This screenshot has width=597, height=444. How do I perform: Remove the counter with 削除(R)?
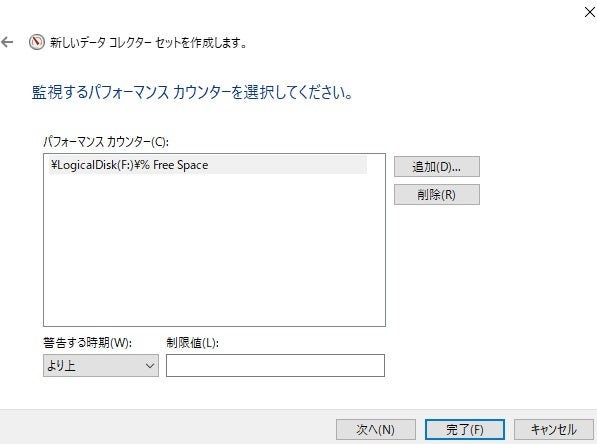coord(437,195)
